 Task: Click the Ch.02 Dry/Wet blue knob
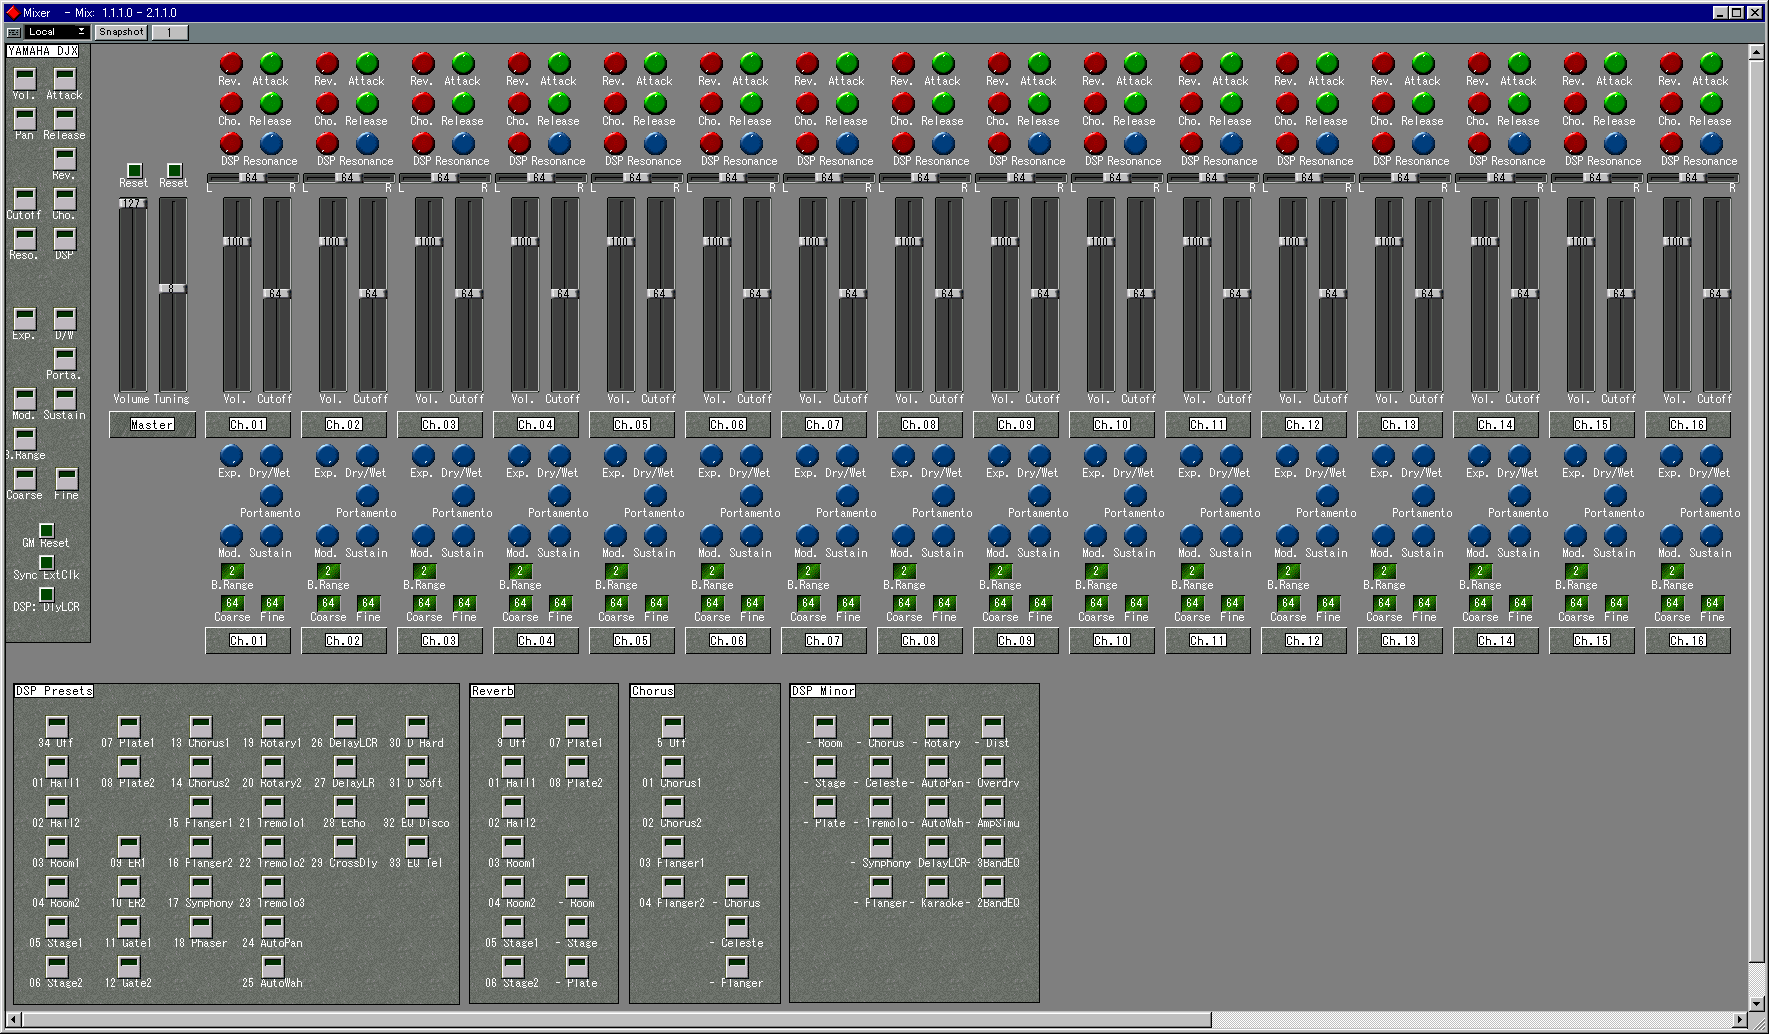[367, 456]
